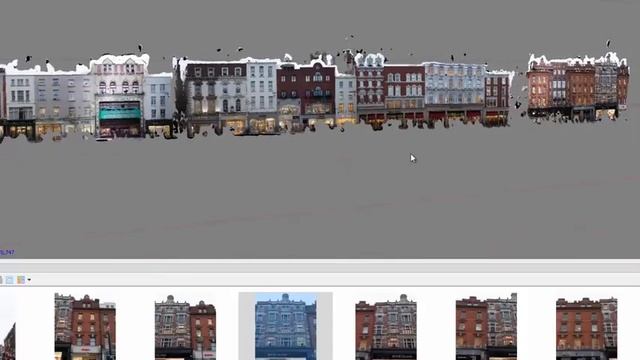The height and width of the screenshot is (360, 640).
Task: Select the first full photo thumbnail with red brick center
Action: tap(85, 327)
